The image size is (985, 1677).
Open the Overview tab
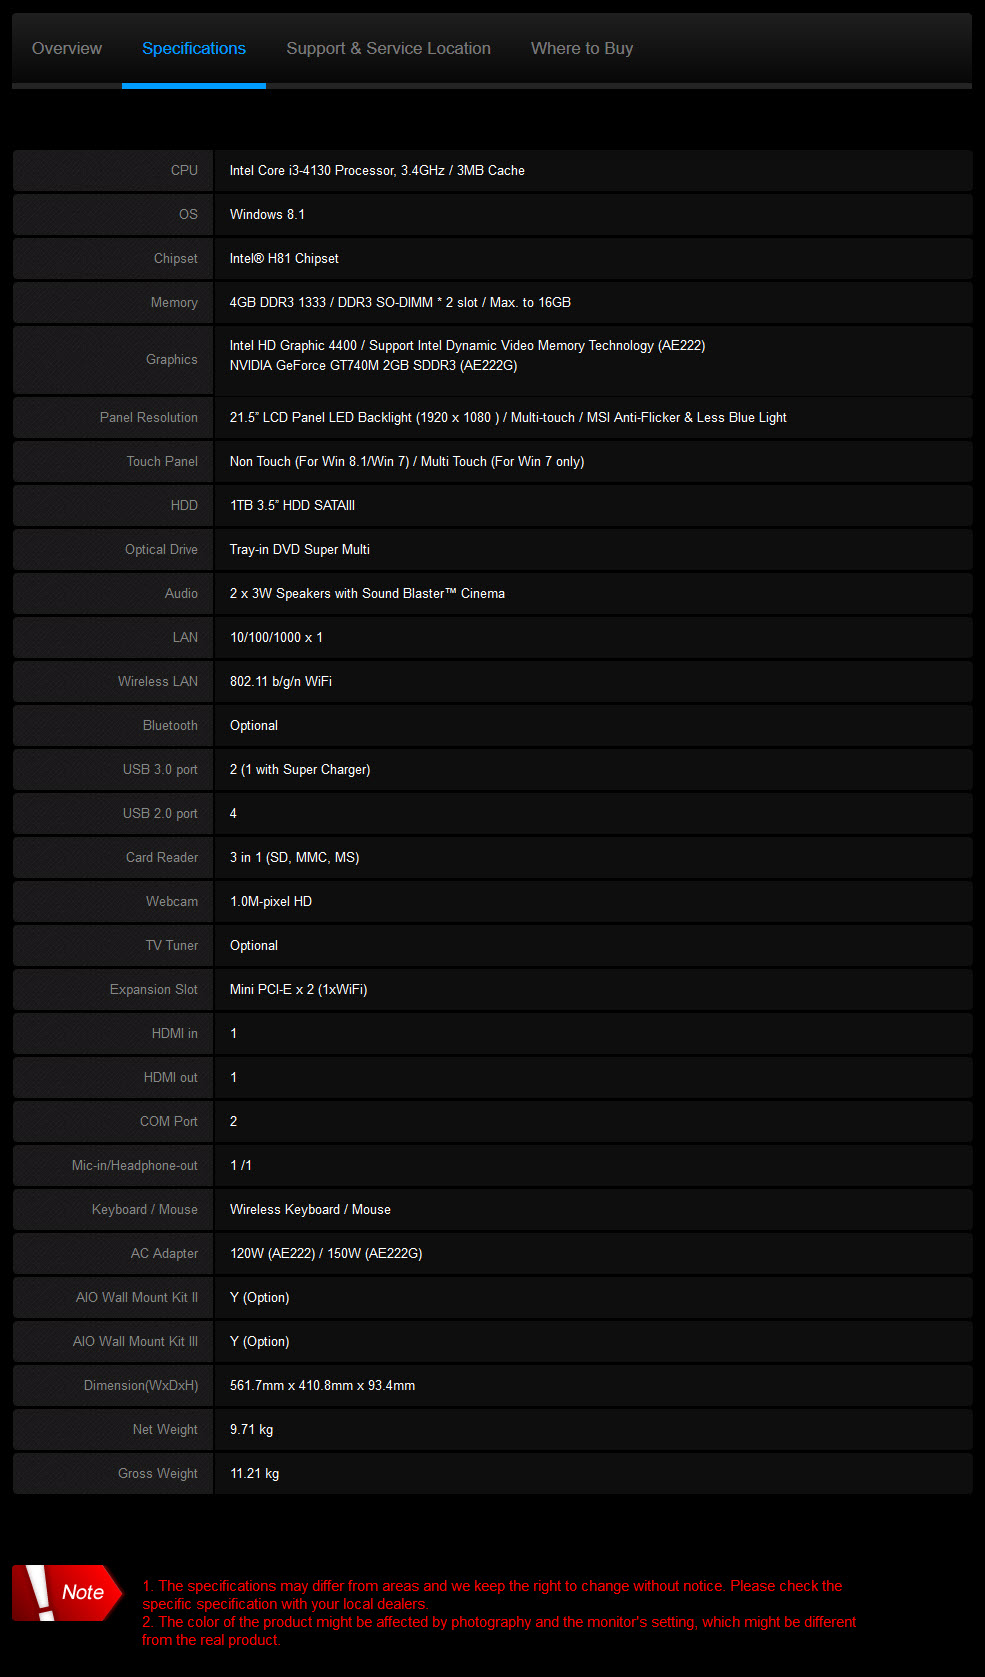coord(67,48)
